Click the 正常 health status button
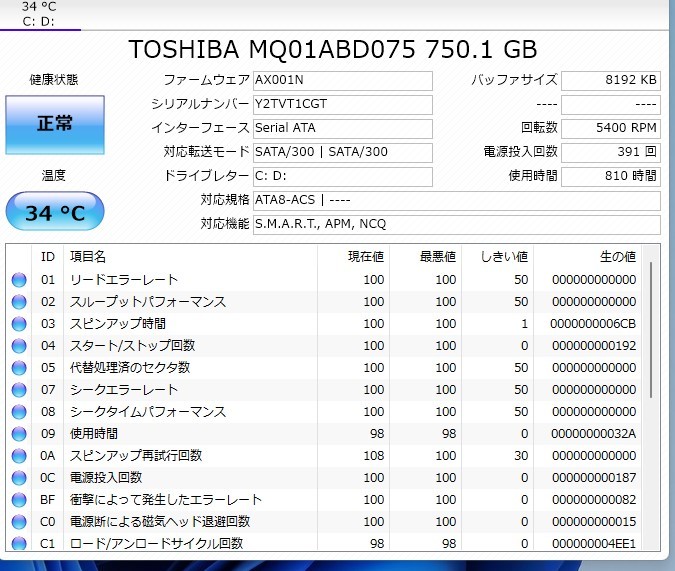675x571 pixels. click(x=55, y=125)
